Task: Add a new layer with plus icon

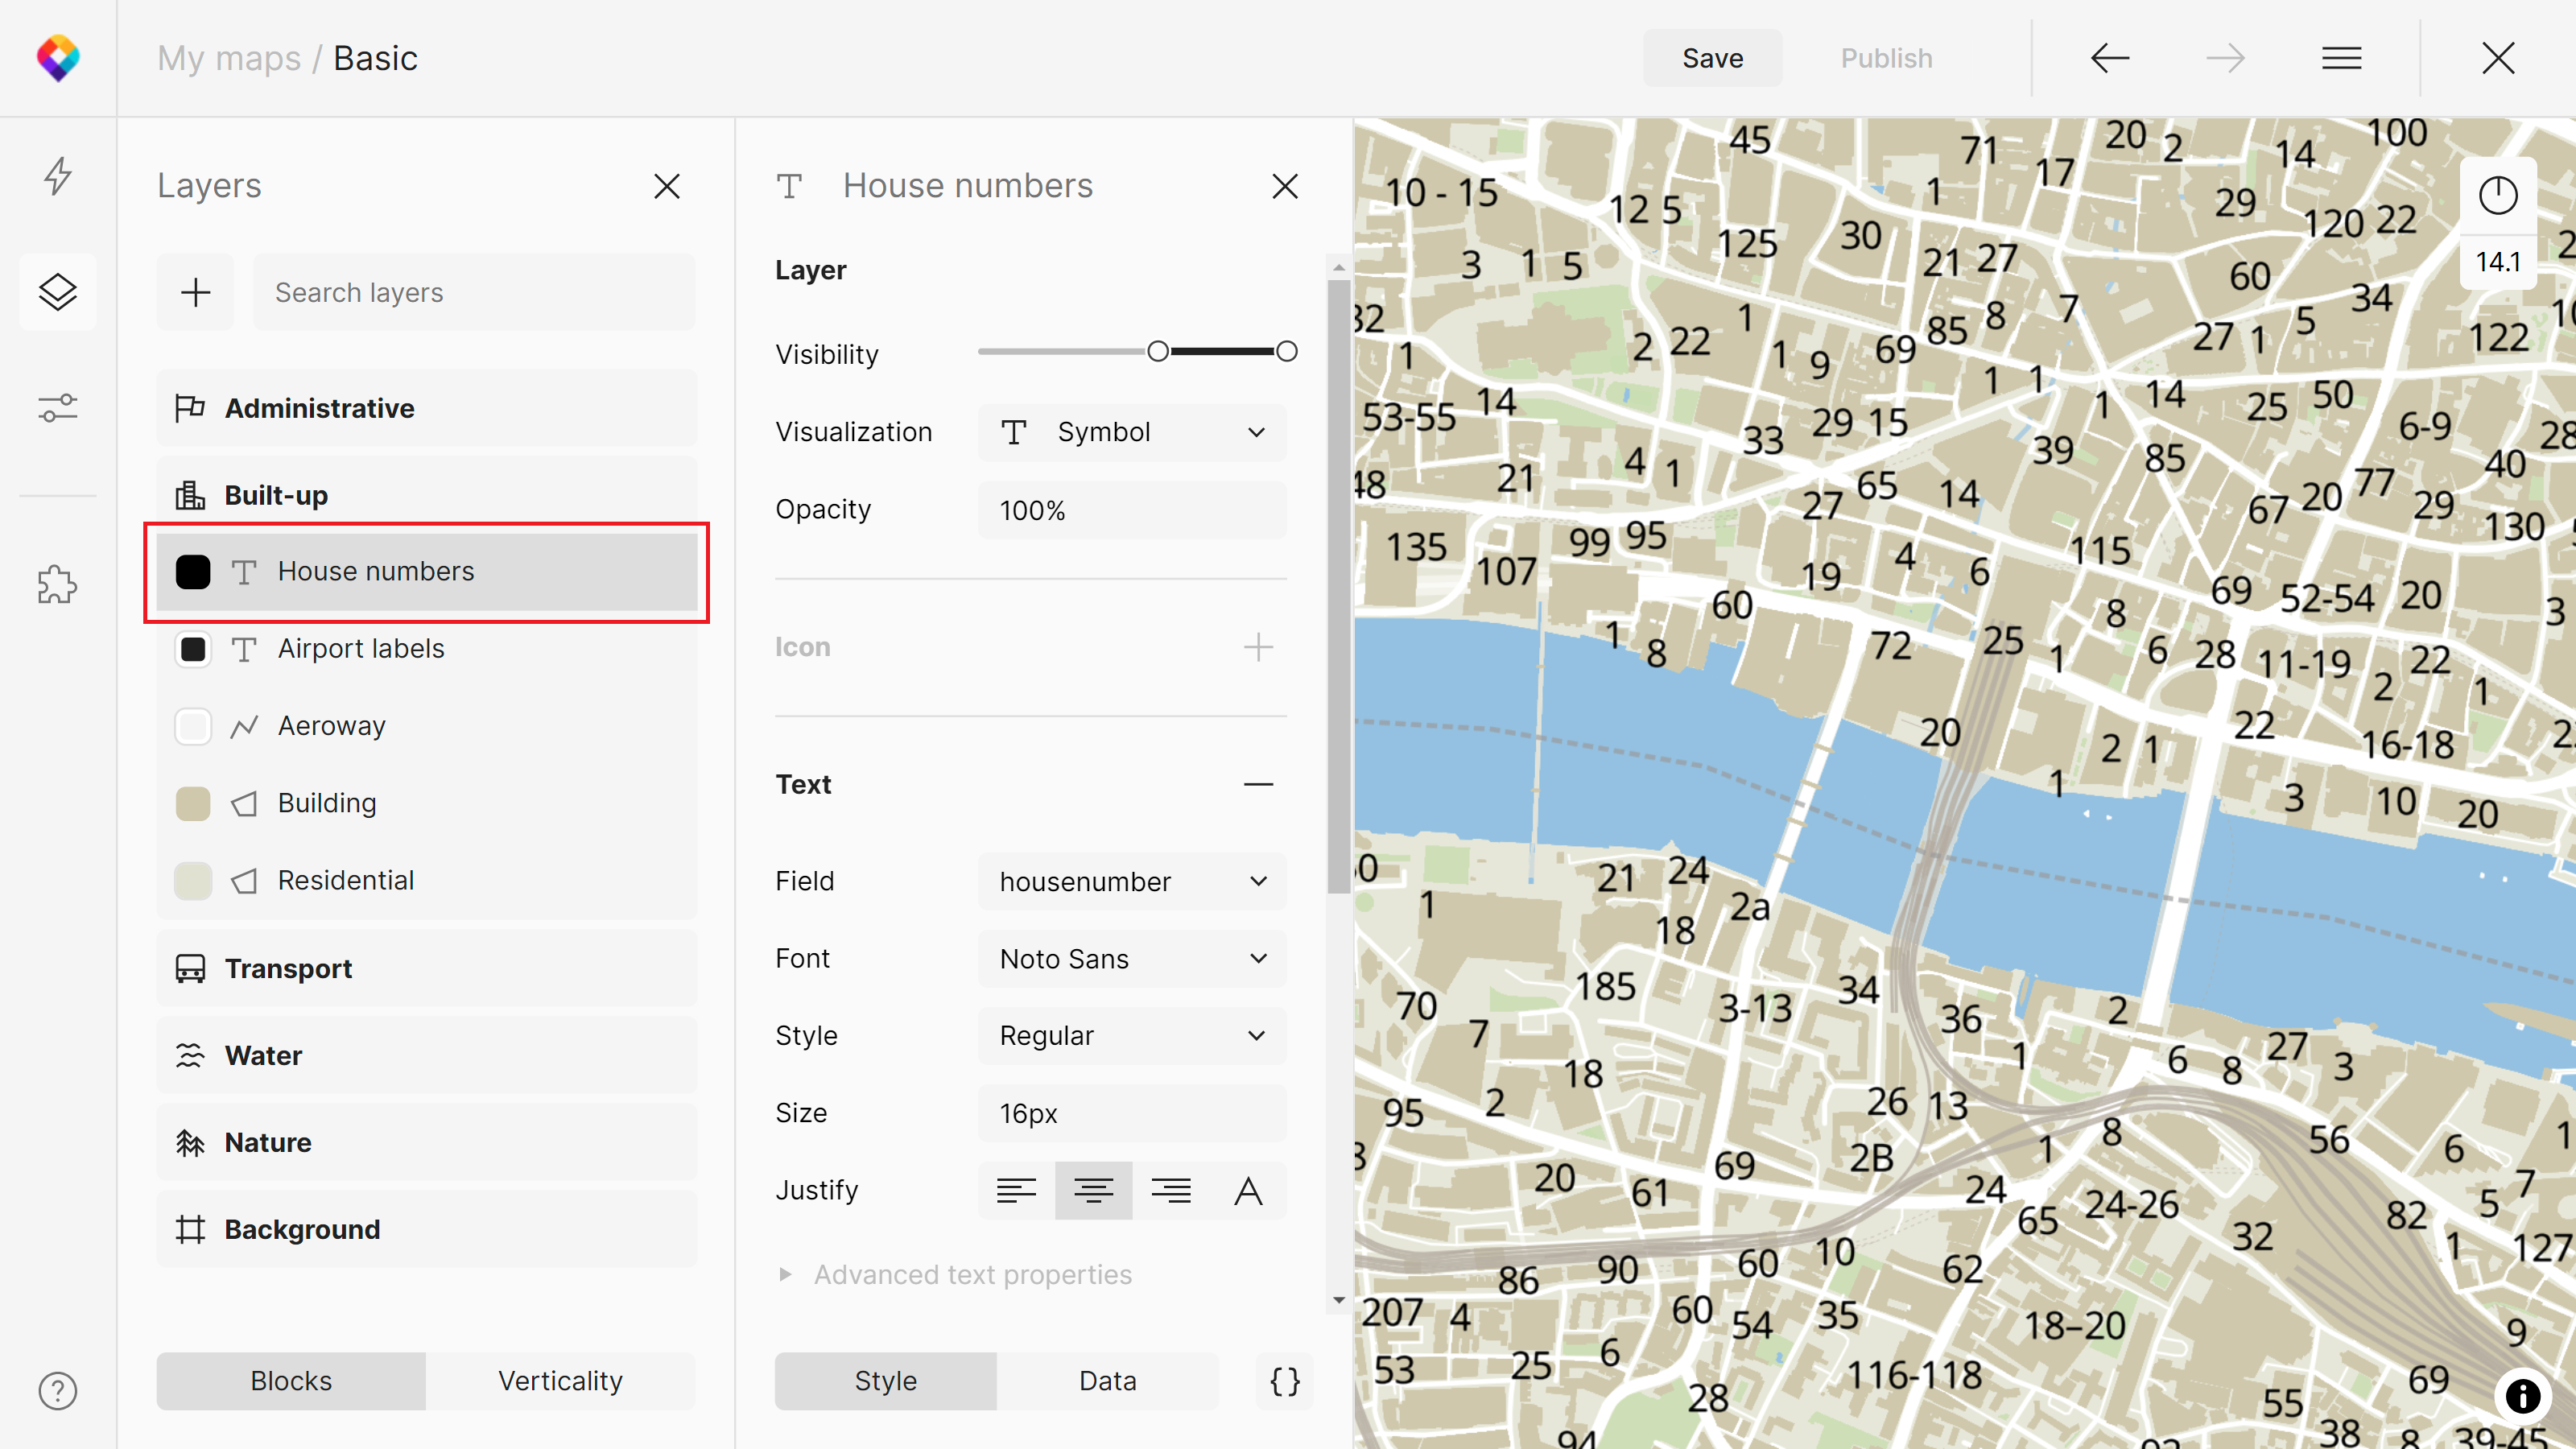Action: [x=195, y=292]
